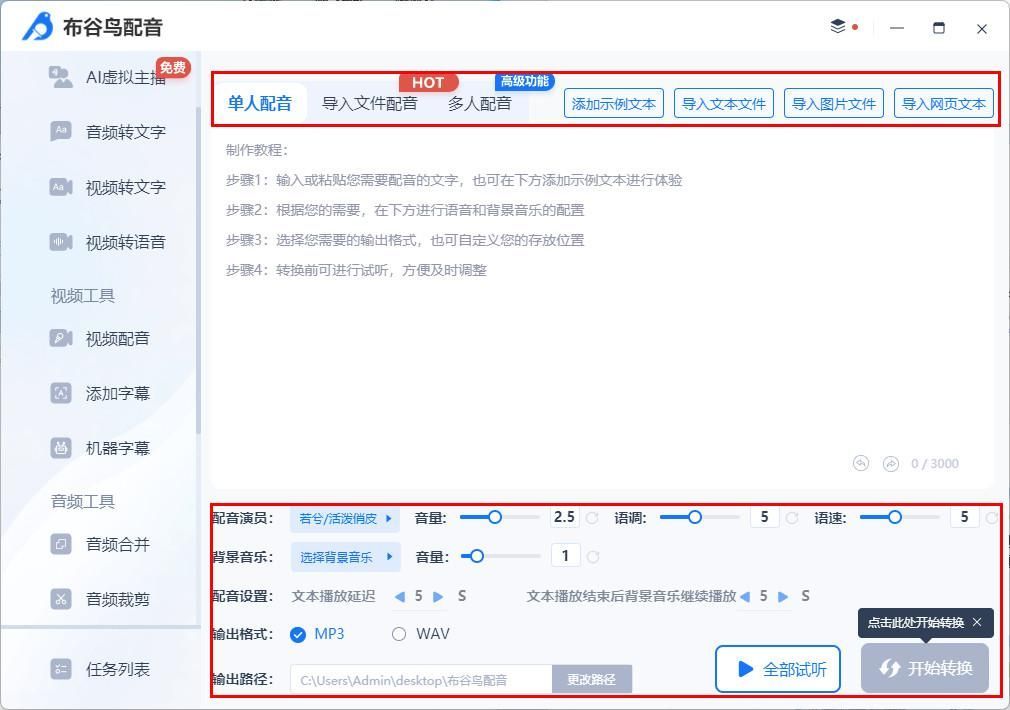1010x710 pixels.
Task: Click the 添加示例文本 button
Action: pos(614,104)
